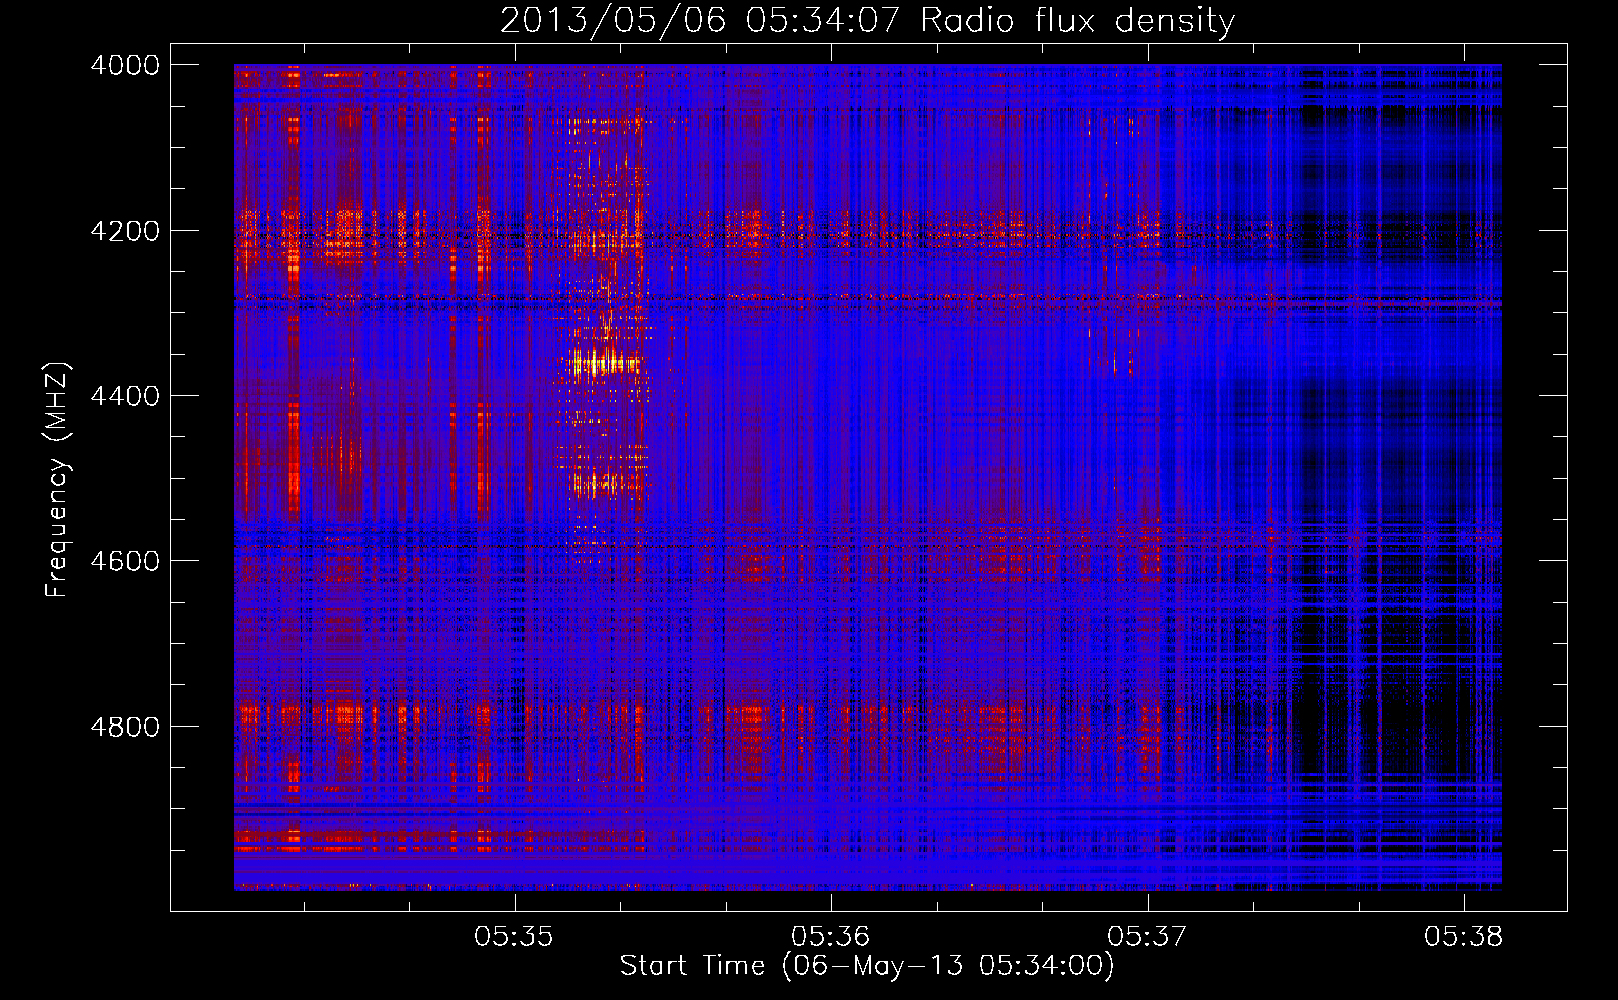Click the "Start Time (06-May-13 05:34:00)" axis title
The width and height of the screenshot is (1618, 1000).
(x=867, y=966)
